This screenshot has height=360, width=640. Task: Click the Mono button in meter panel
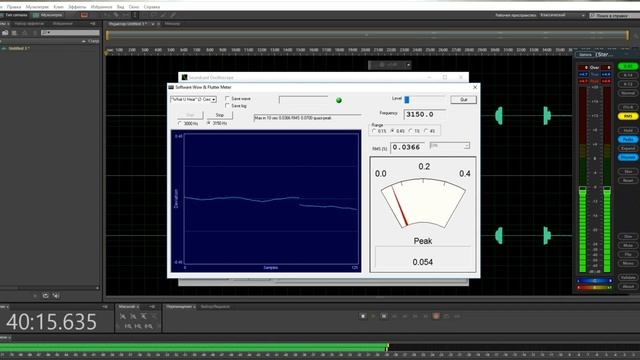point(628,263)
